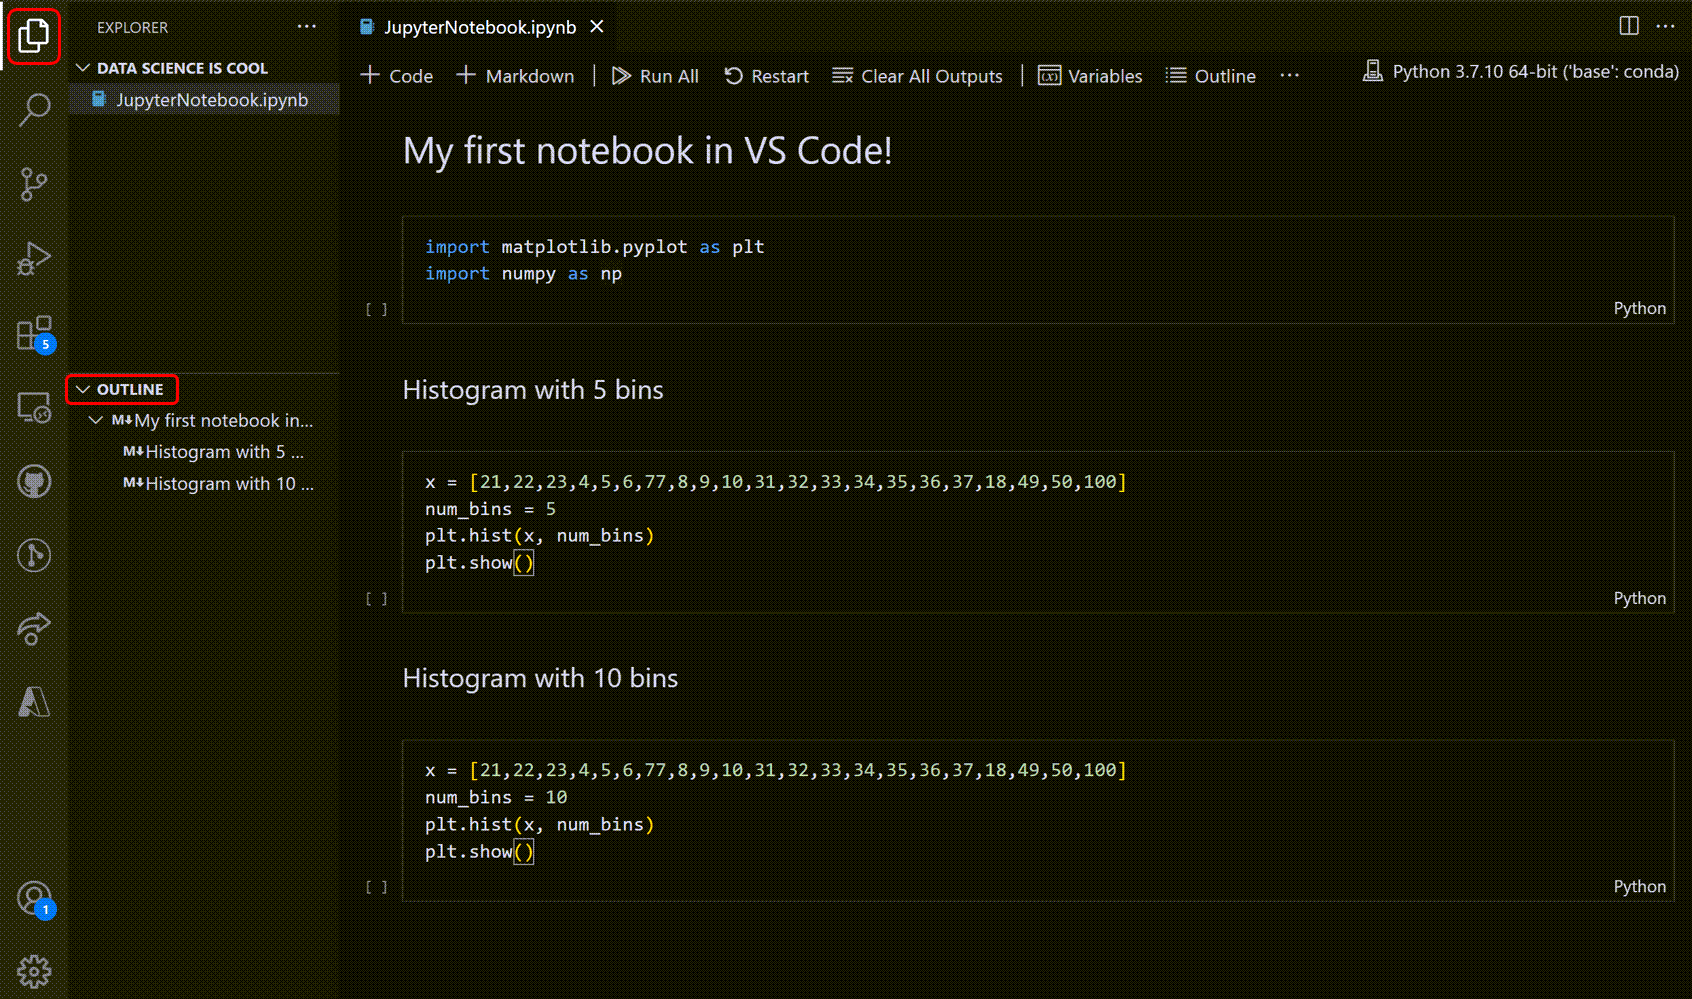Collapse the DATA SCIENCE IS COOL folder
Screen dimensions: 1692x999
(83, 68)
